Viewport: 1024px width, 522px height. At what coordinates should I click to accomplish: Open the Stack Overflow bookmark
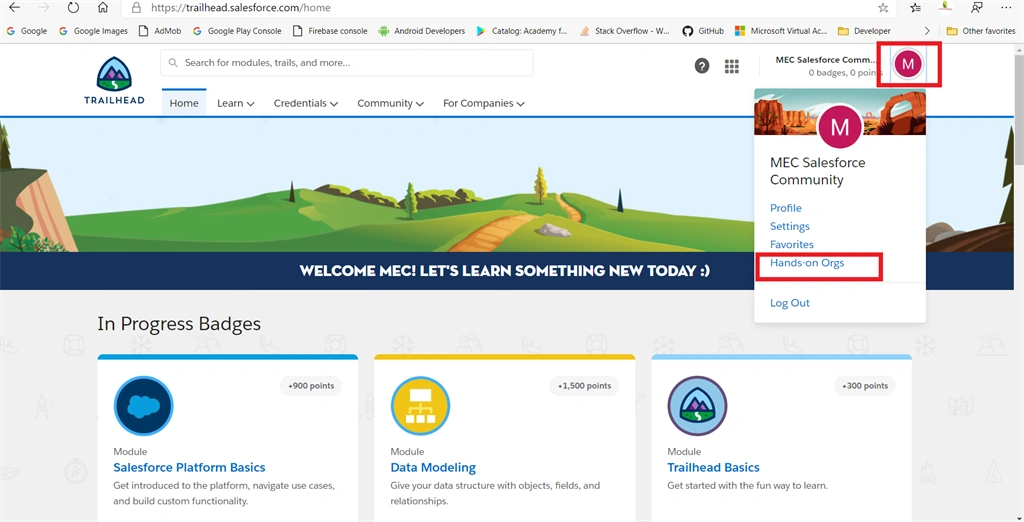coord(624,31)
